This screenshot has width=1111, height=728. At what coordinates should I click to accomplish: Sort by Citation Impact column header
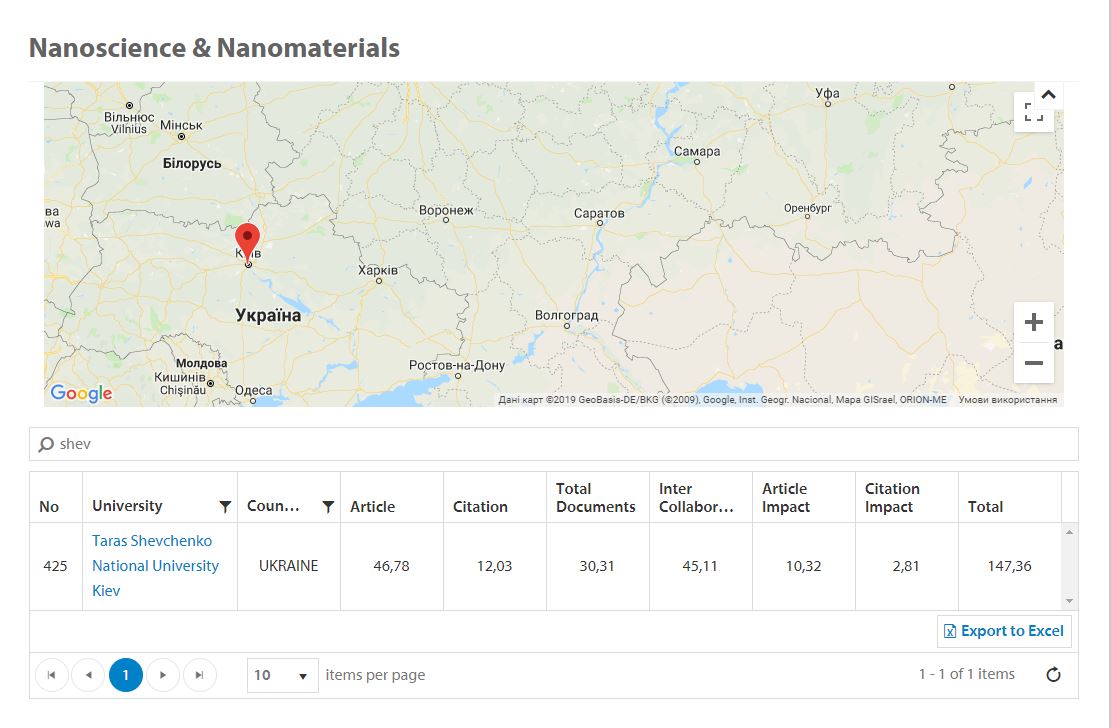[892, 498]
